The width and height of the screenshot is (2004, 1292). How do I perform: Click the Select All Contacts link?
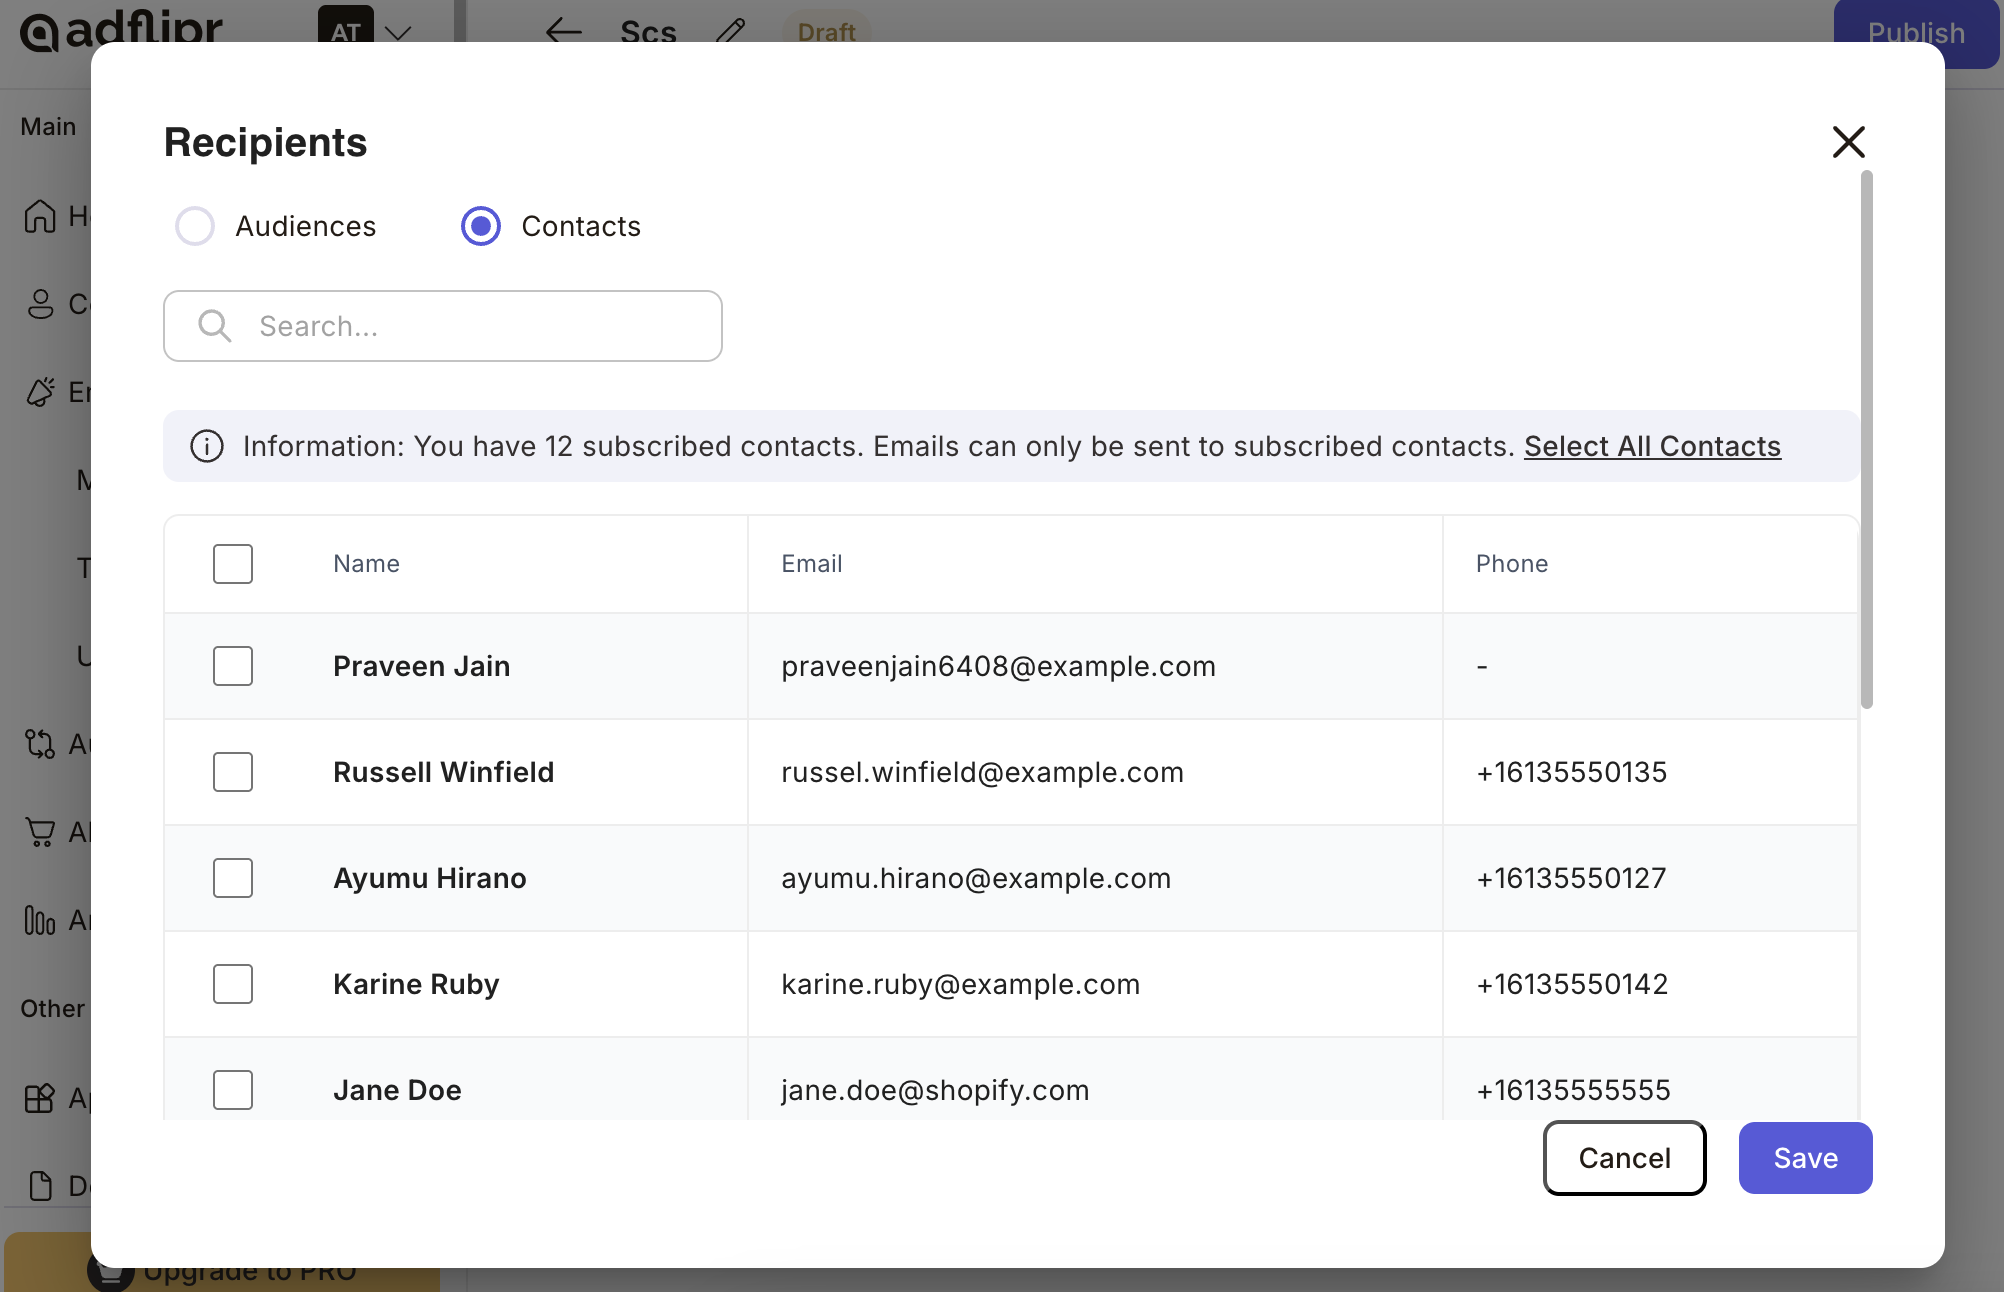[x=1652, y=446]
